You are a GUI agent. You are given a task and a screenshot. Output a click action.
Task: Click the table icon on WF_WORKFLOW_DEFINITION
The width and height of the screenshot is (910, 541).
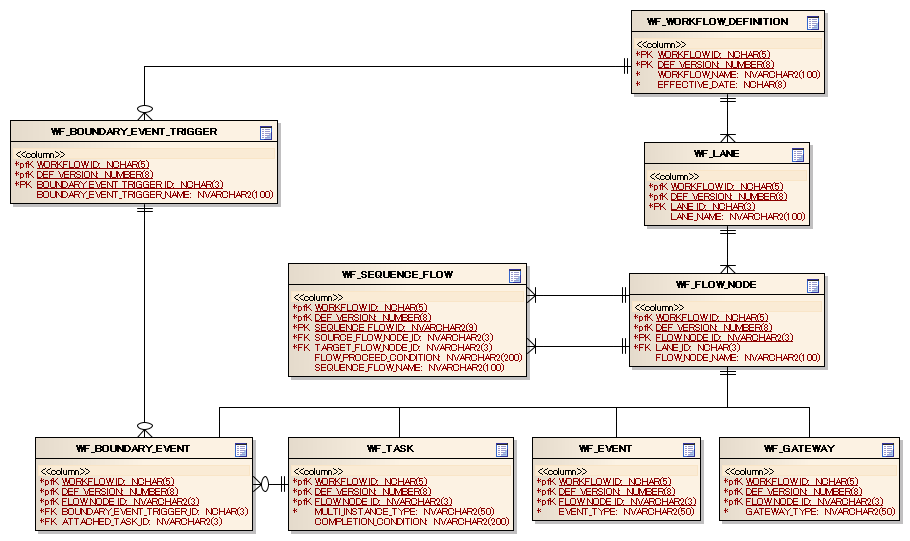[x=813, y=23]
